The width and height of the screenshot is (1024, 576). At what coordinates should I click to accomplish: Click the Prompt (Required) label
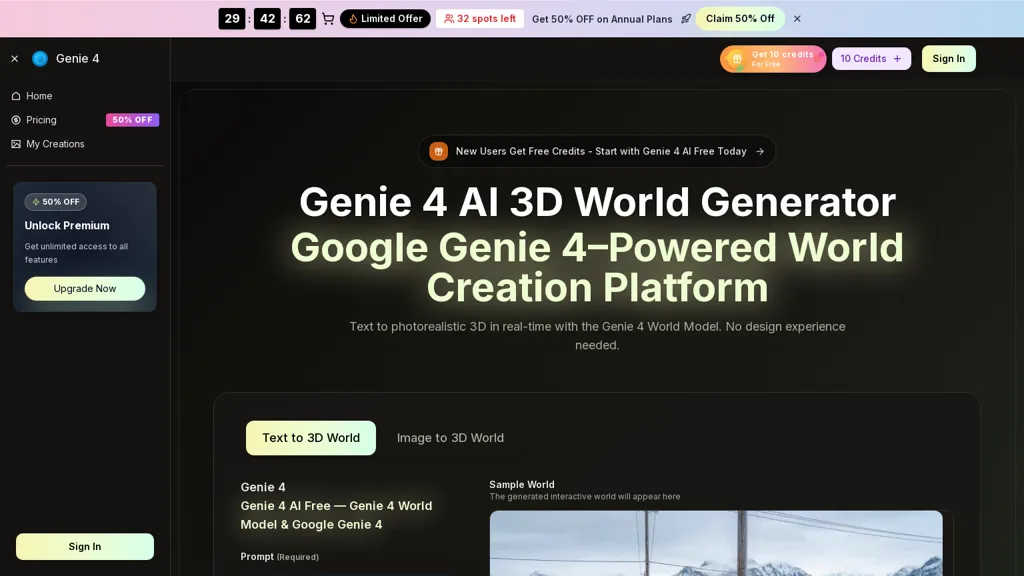pos(280,556)
